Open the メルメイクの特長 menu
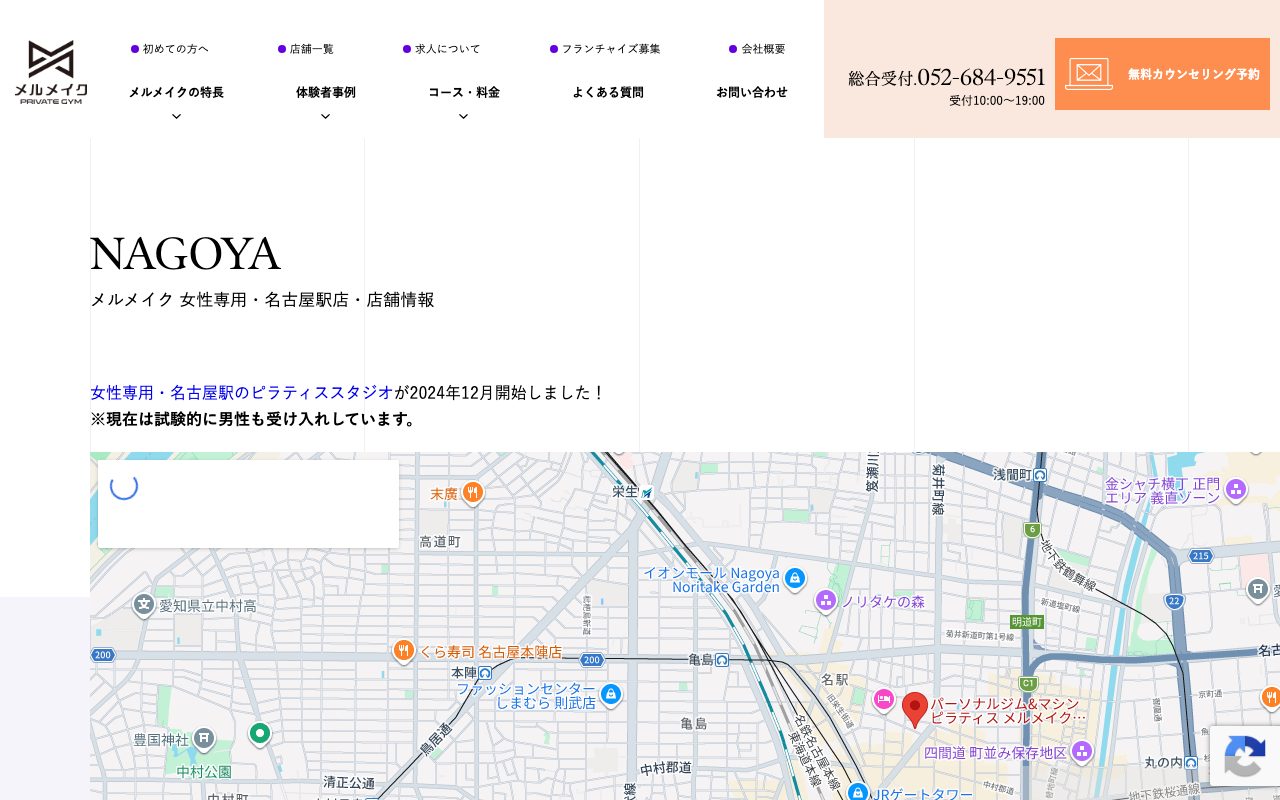Viewport: 1280px width, 800px height. tap(176, 92)
